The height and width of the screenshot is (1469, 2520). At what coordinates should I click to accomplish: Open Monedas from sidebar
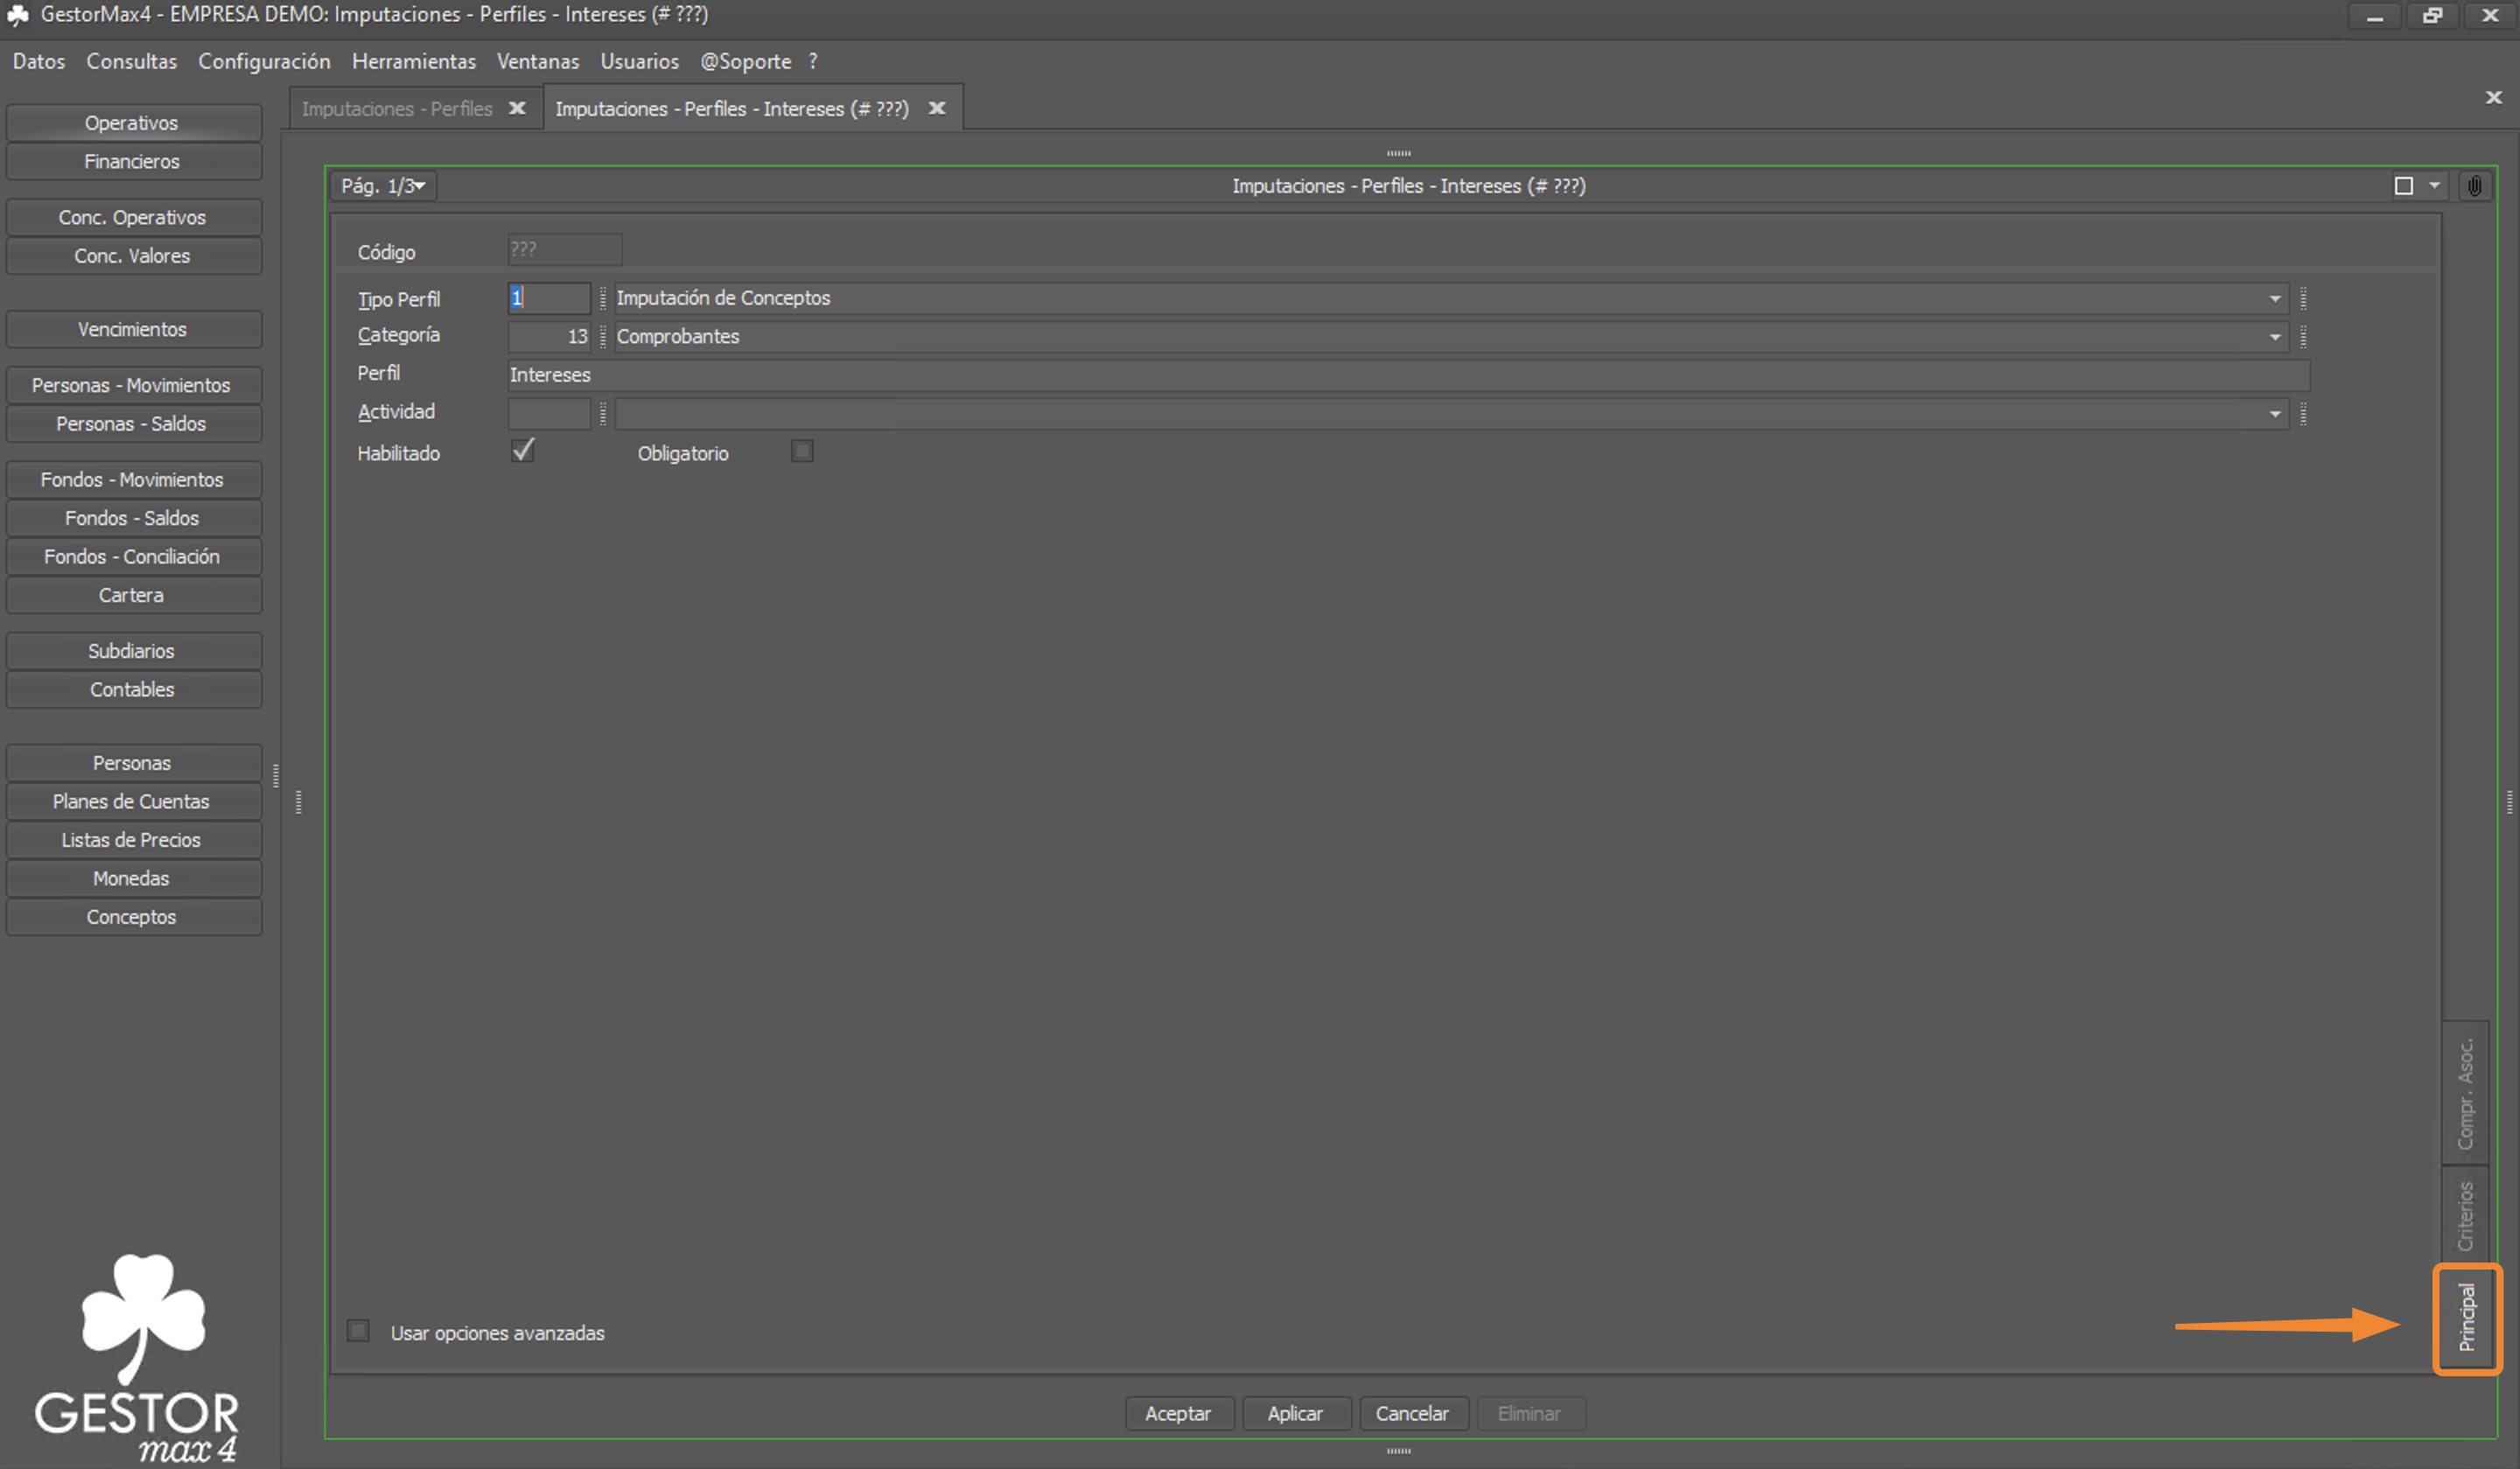(x=132, y=878)
